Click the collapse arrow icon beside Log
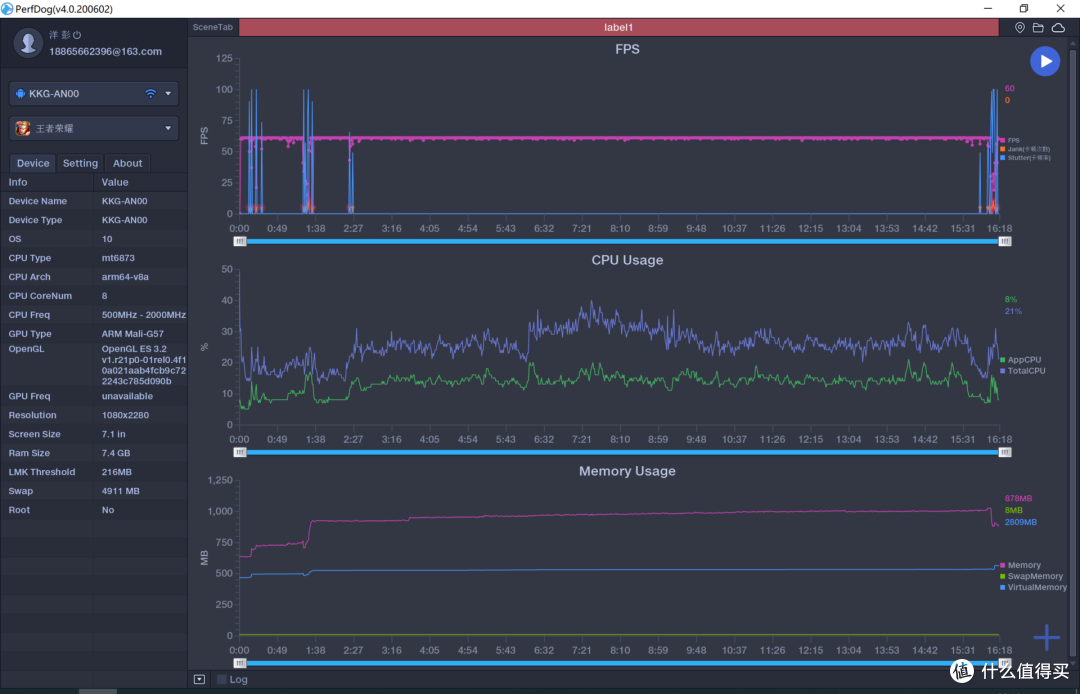1080x694 pixels. [x=199, y=680]
